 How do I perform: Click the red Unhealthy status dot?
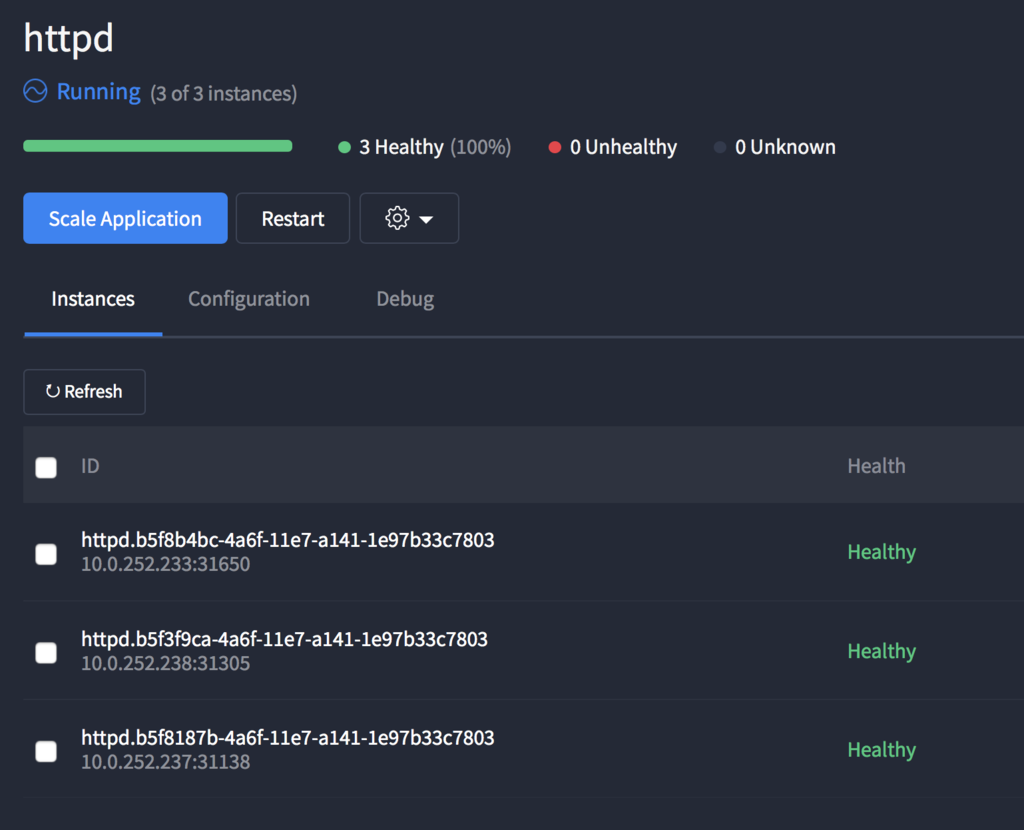click(x=554, y=147)
